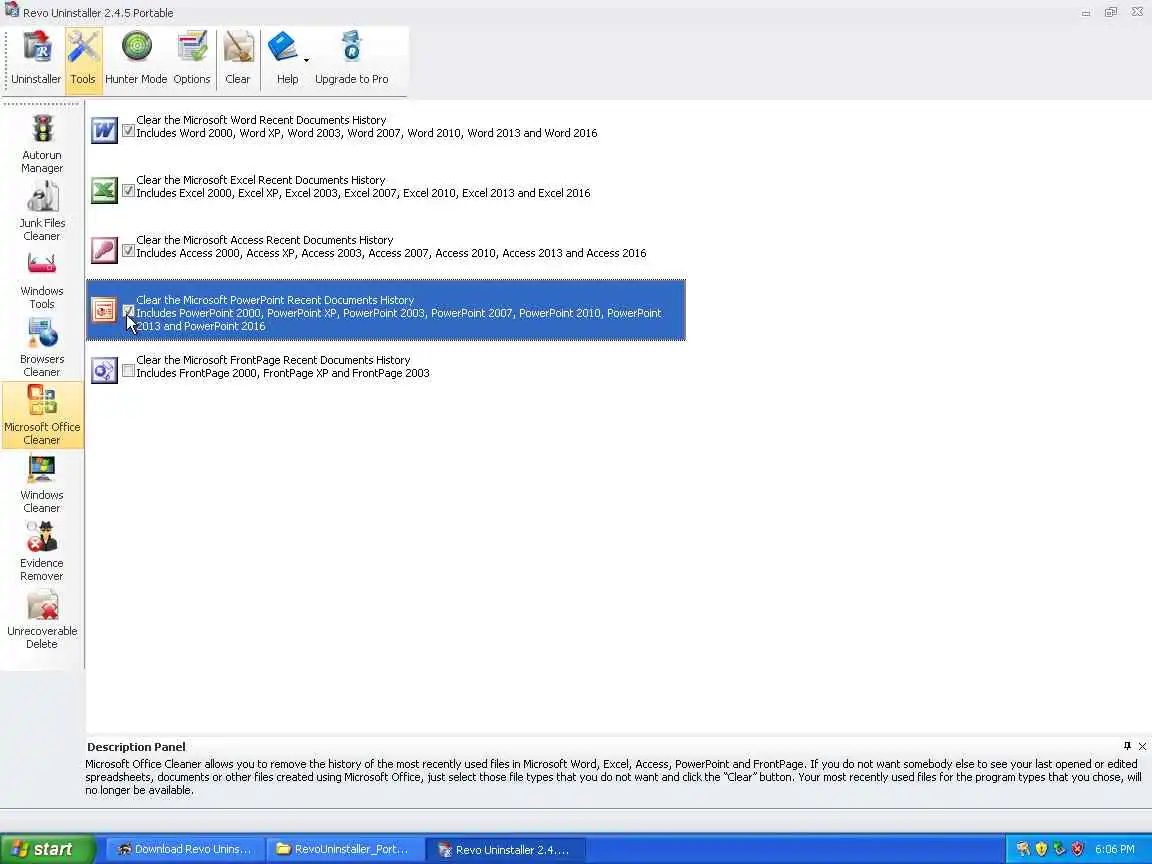Open Browsers Cleaner tool
Viewport: 1152px width, 864px height.
click(42, 348)
